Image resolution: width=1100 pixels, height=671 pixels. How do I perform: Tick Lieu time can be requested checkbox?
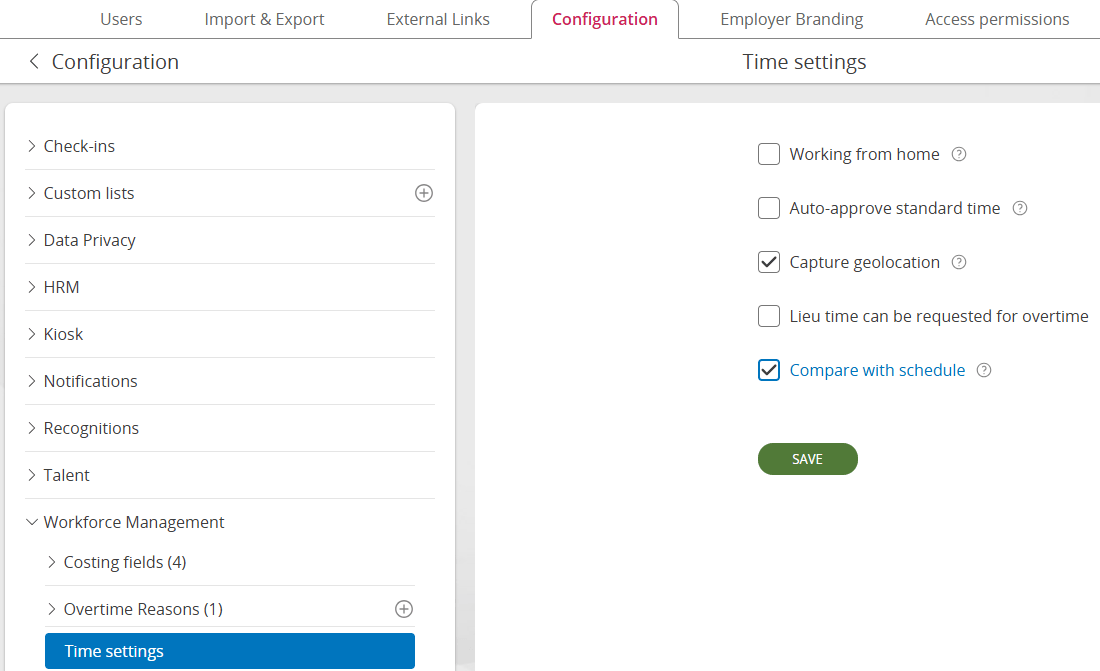pos(769,316)
